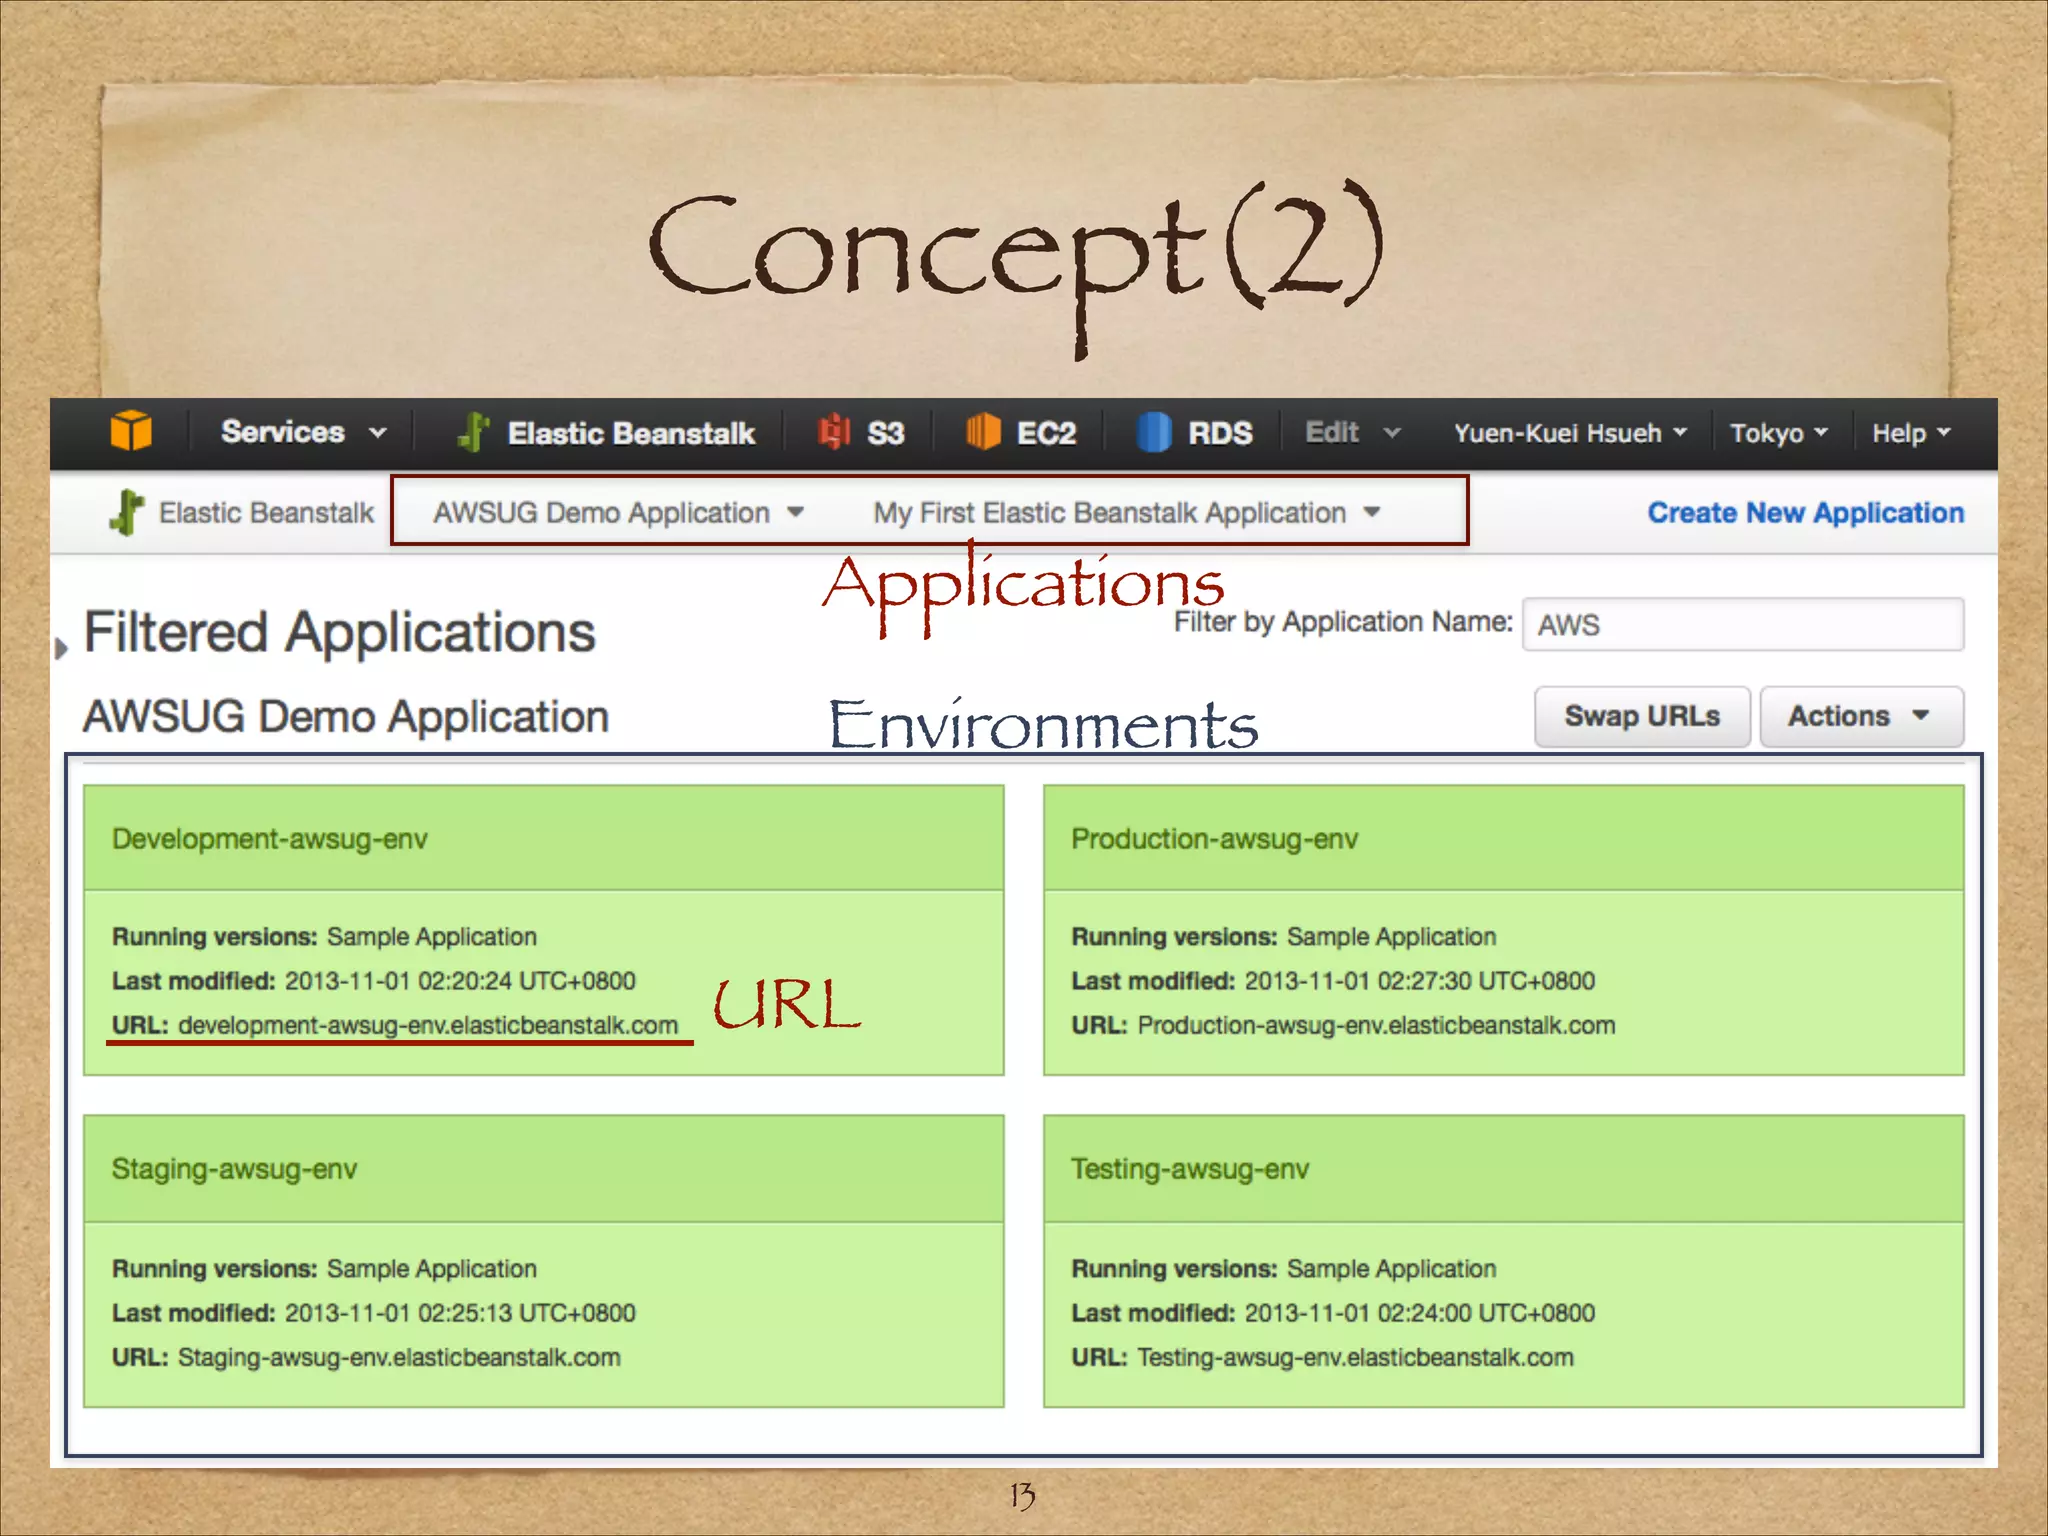Screen dimensions: 2048x1536
Task: Open the Yuen-Kuei Hsueh account menu
Action: [1571, 433]
